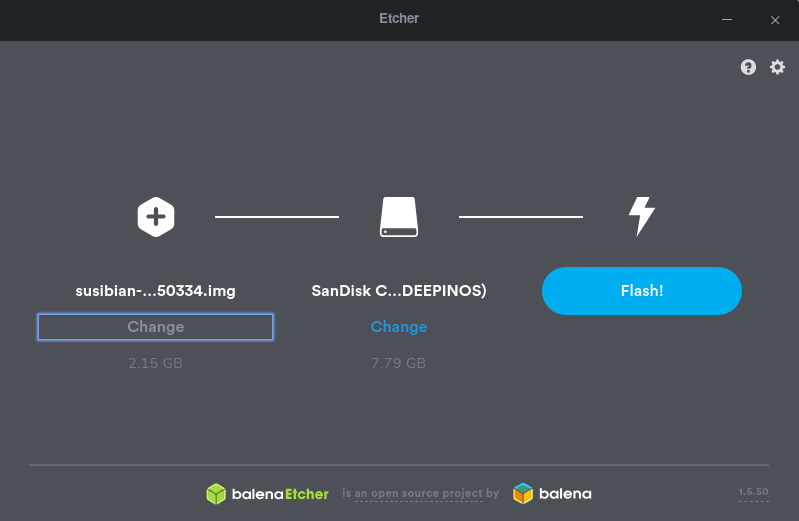Click the 7.79 GB drive size label
The image size is (799, 521).
pos(398,363)
